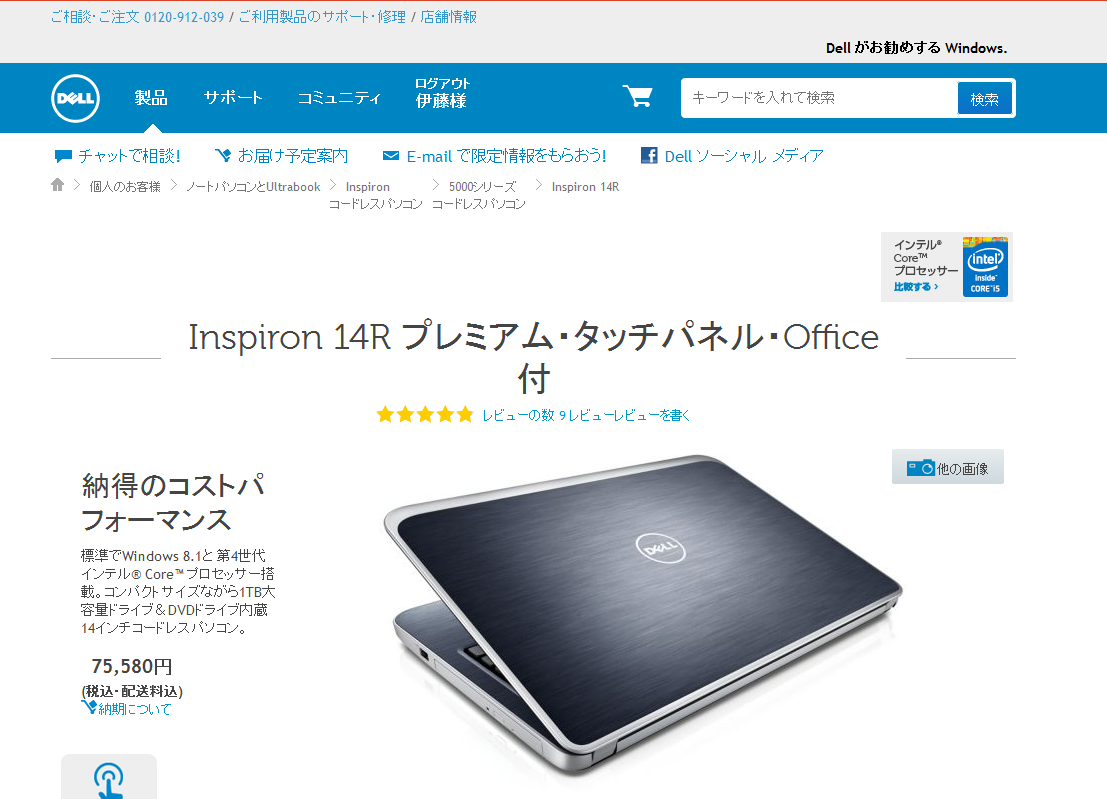Click the five-star review rating
Image resolution: width=1107 pixels, height=799 pixels.
[x=425, y=414]
